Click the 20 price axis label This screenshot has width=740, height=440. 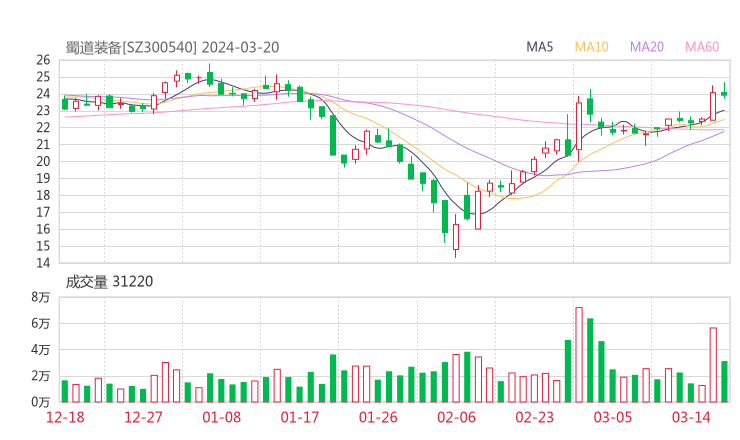point(43,161)
